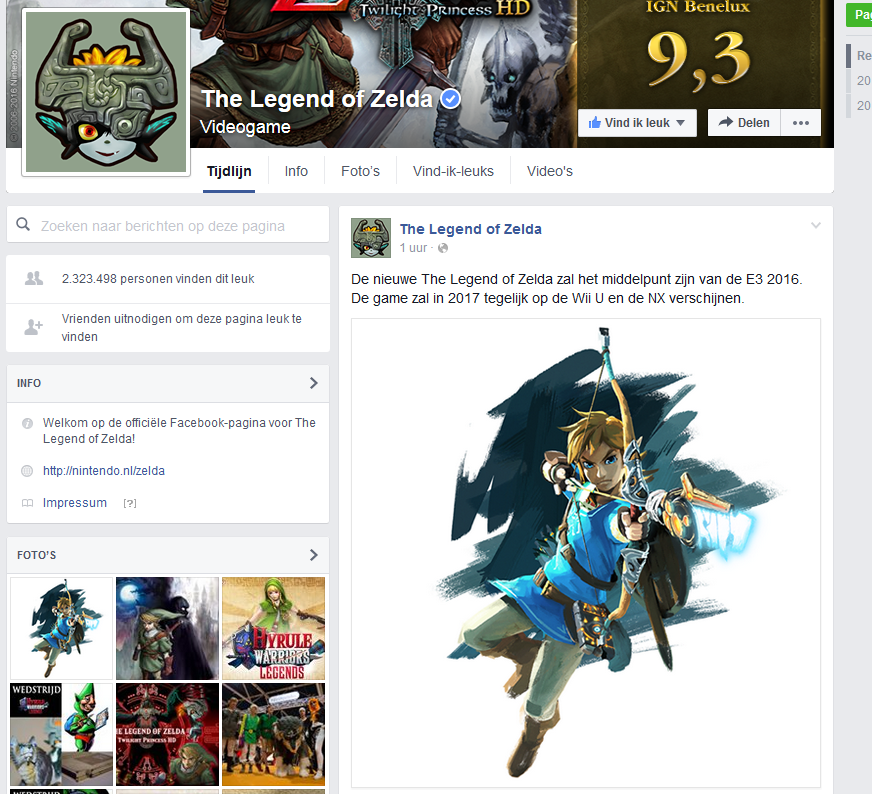Open the Info tab

click(296, 171)
